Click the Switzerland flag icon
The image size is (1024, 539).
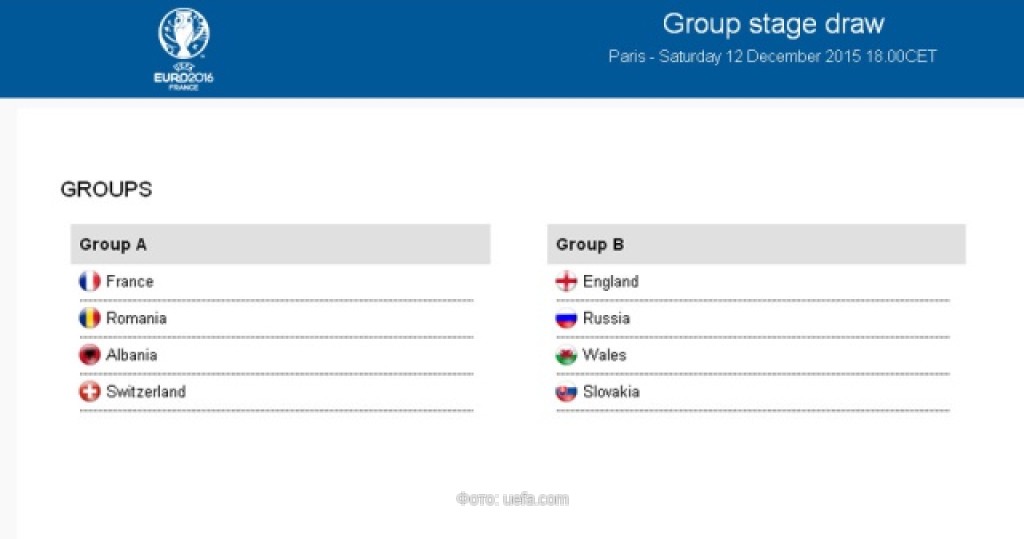pyautogui.click(x=90, y=392)
